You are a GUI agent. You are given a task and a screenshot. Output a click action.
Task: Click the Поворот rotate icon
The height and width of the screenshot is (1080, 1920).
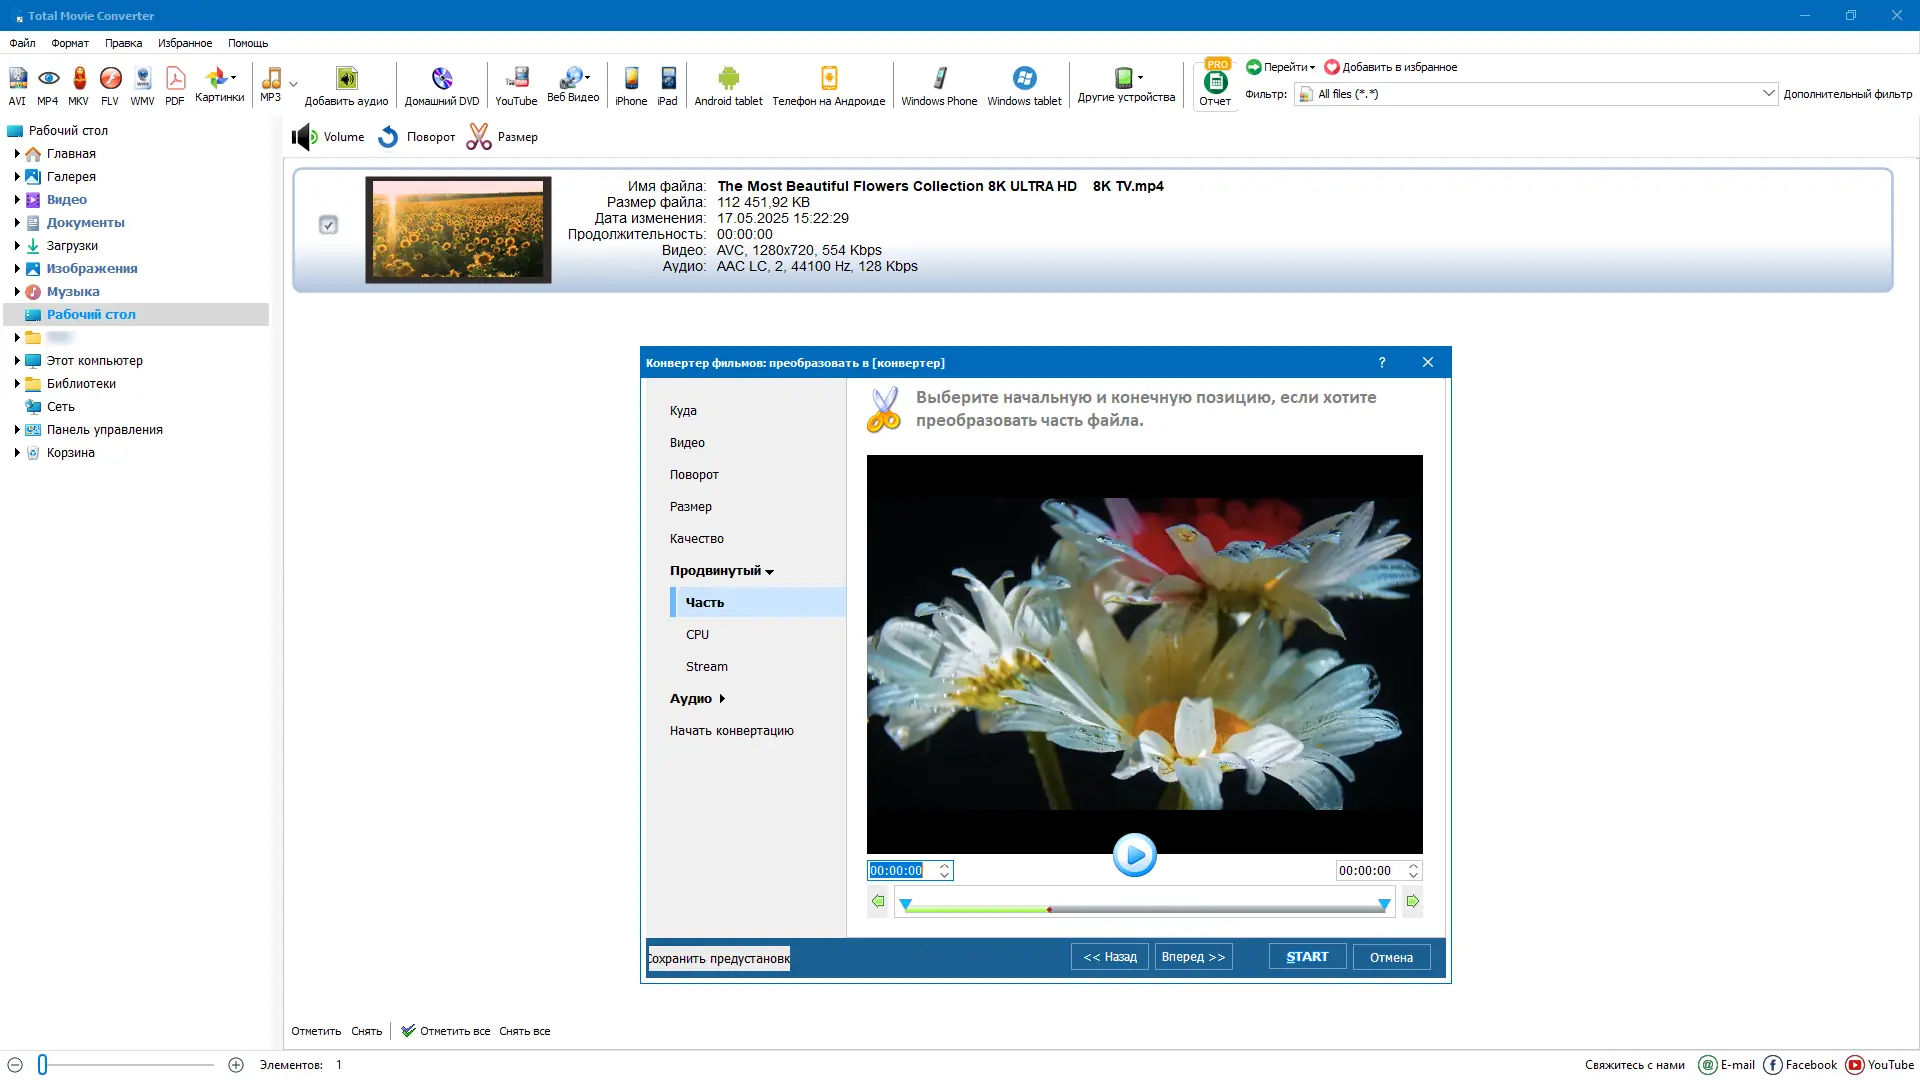coord(389,137)
